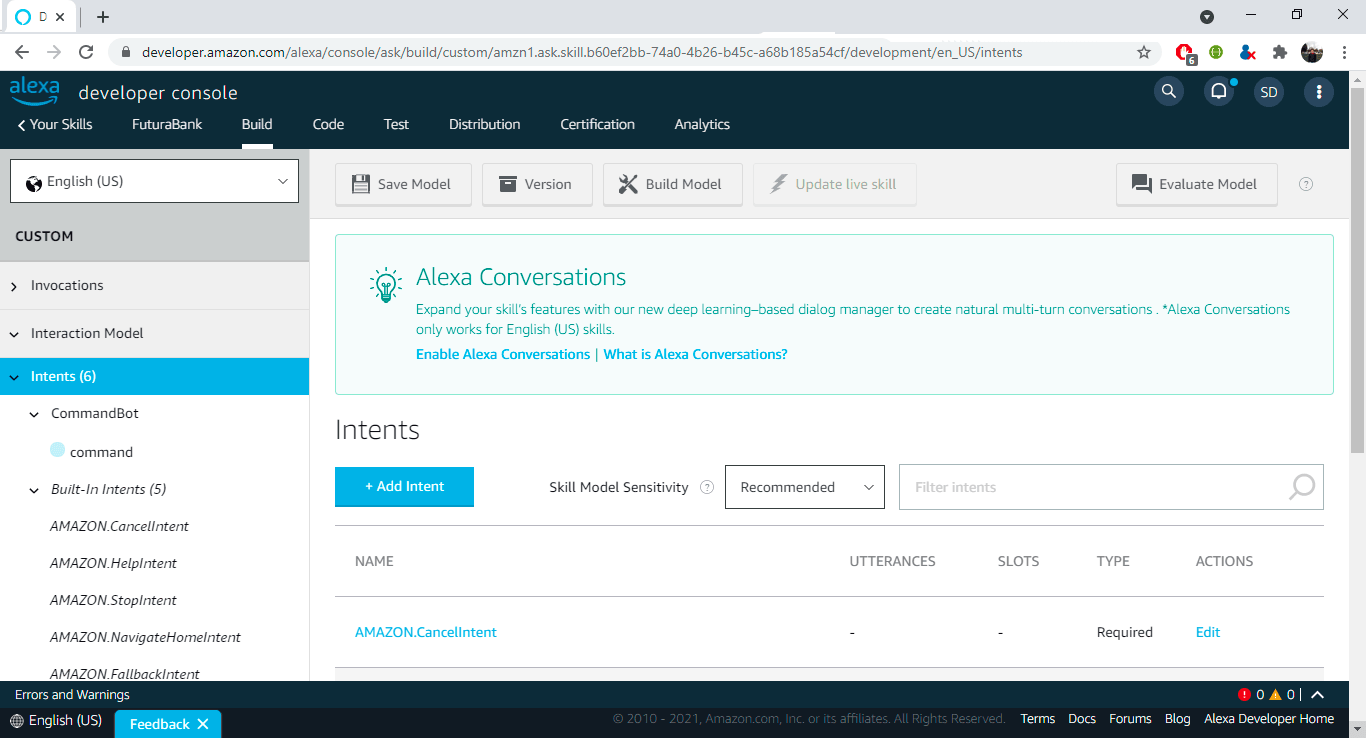Open the browser Extensions puzzle icon
1366x738 pixels.
(1279, 52)
